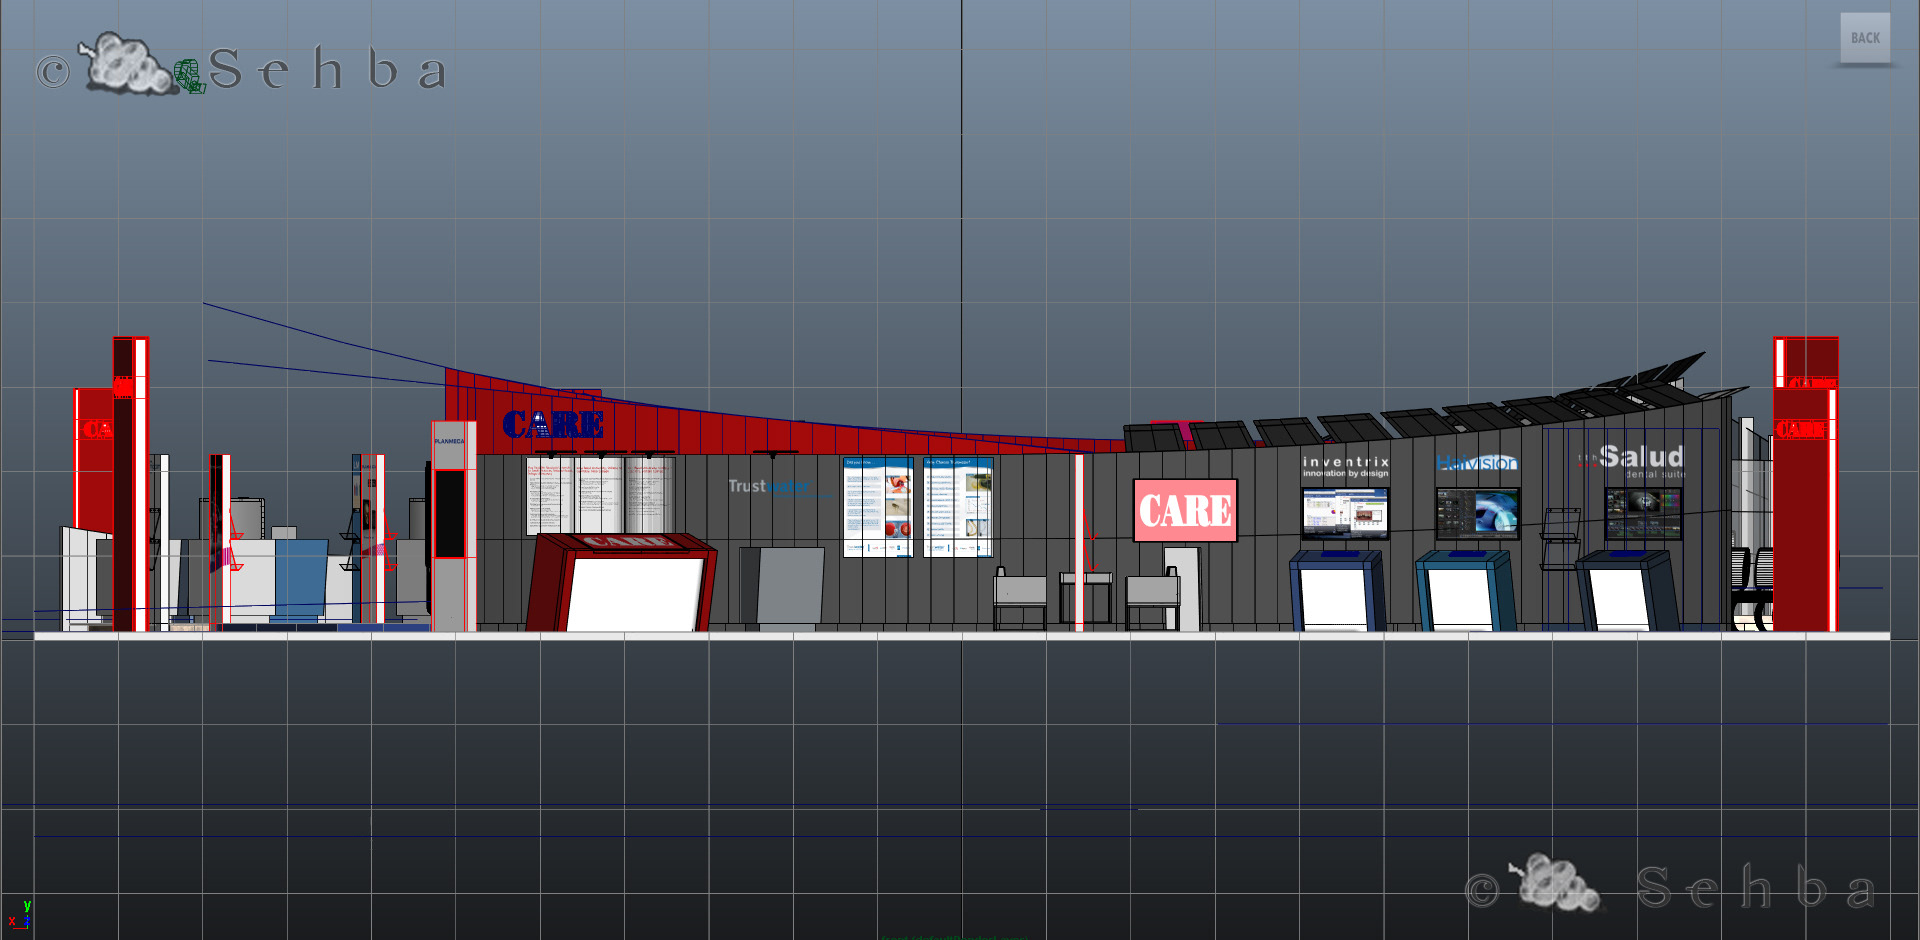Select the inventrix logo text
1920x940 pixels.
[1346, 466]
